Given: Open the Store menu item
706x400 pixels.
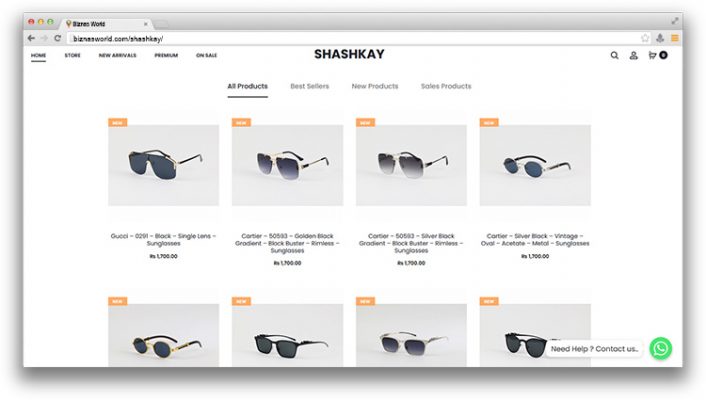Looking at the screenshot, I should pyautogui.click(x=72, y=55).
